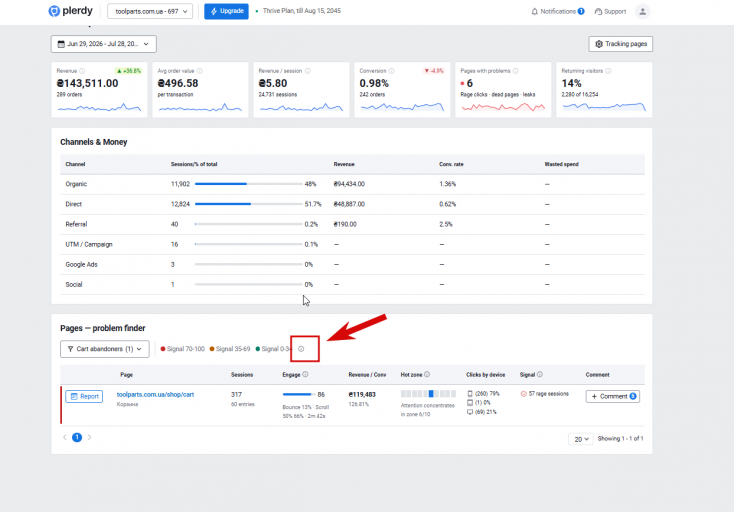Click info icon next to Engage column

pyautogui.click(x=305, y=374)
